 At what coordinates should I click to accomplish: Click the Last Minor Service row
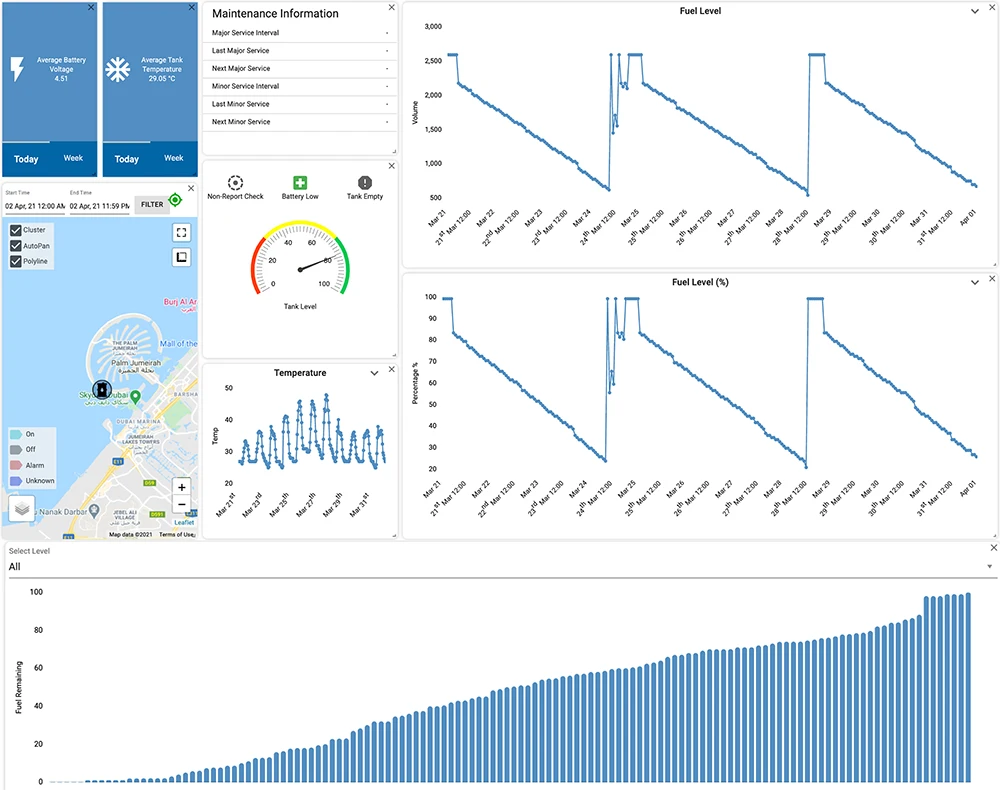300,105
